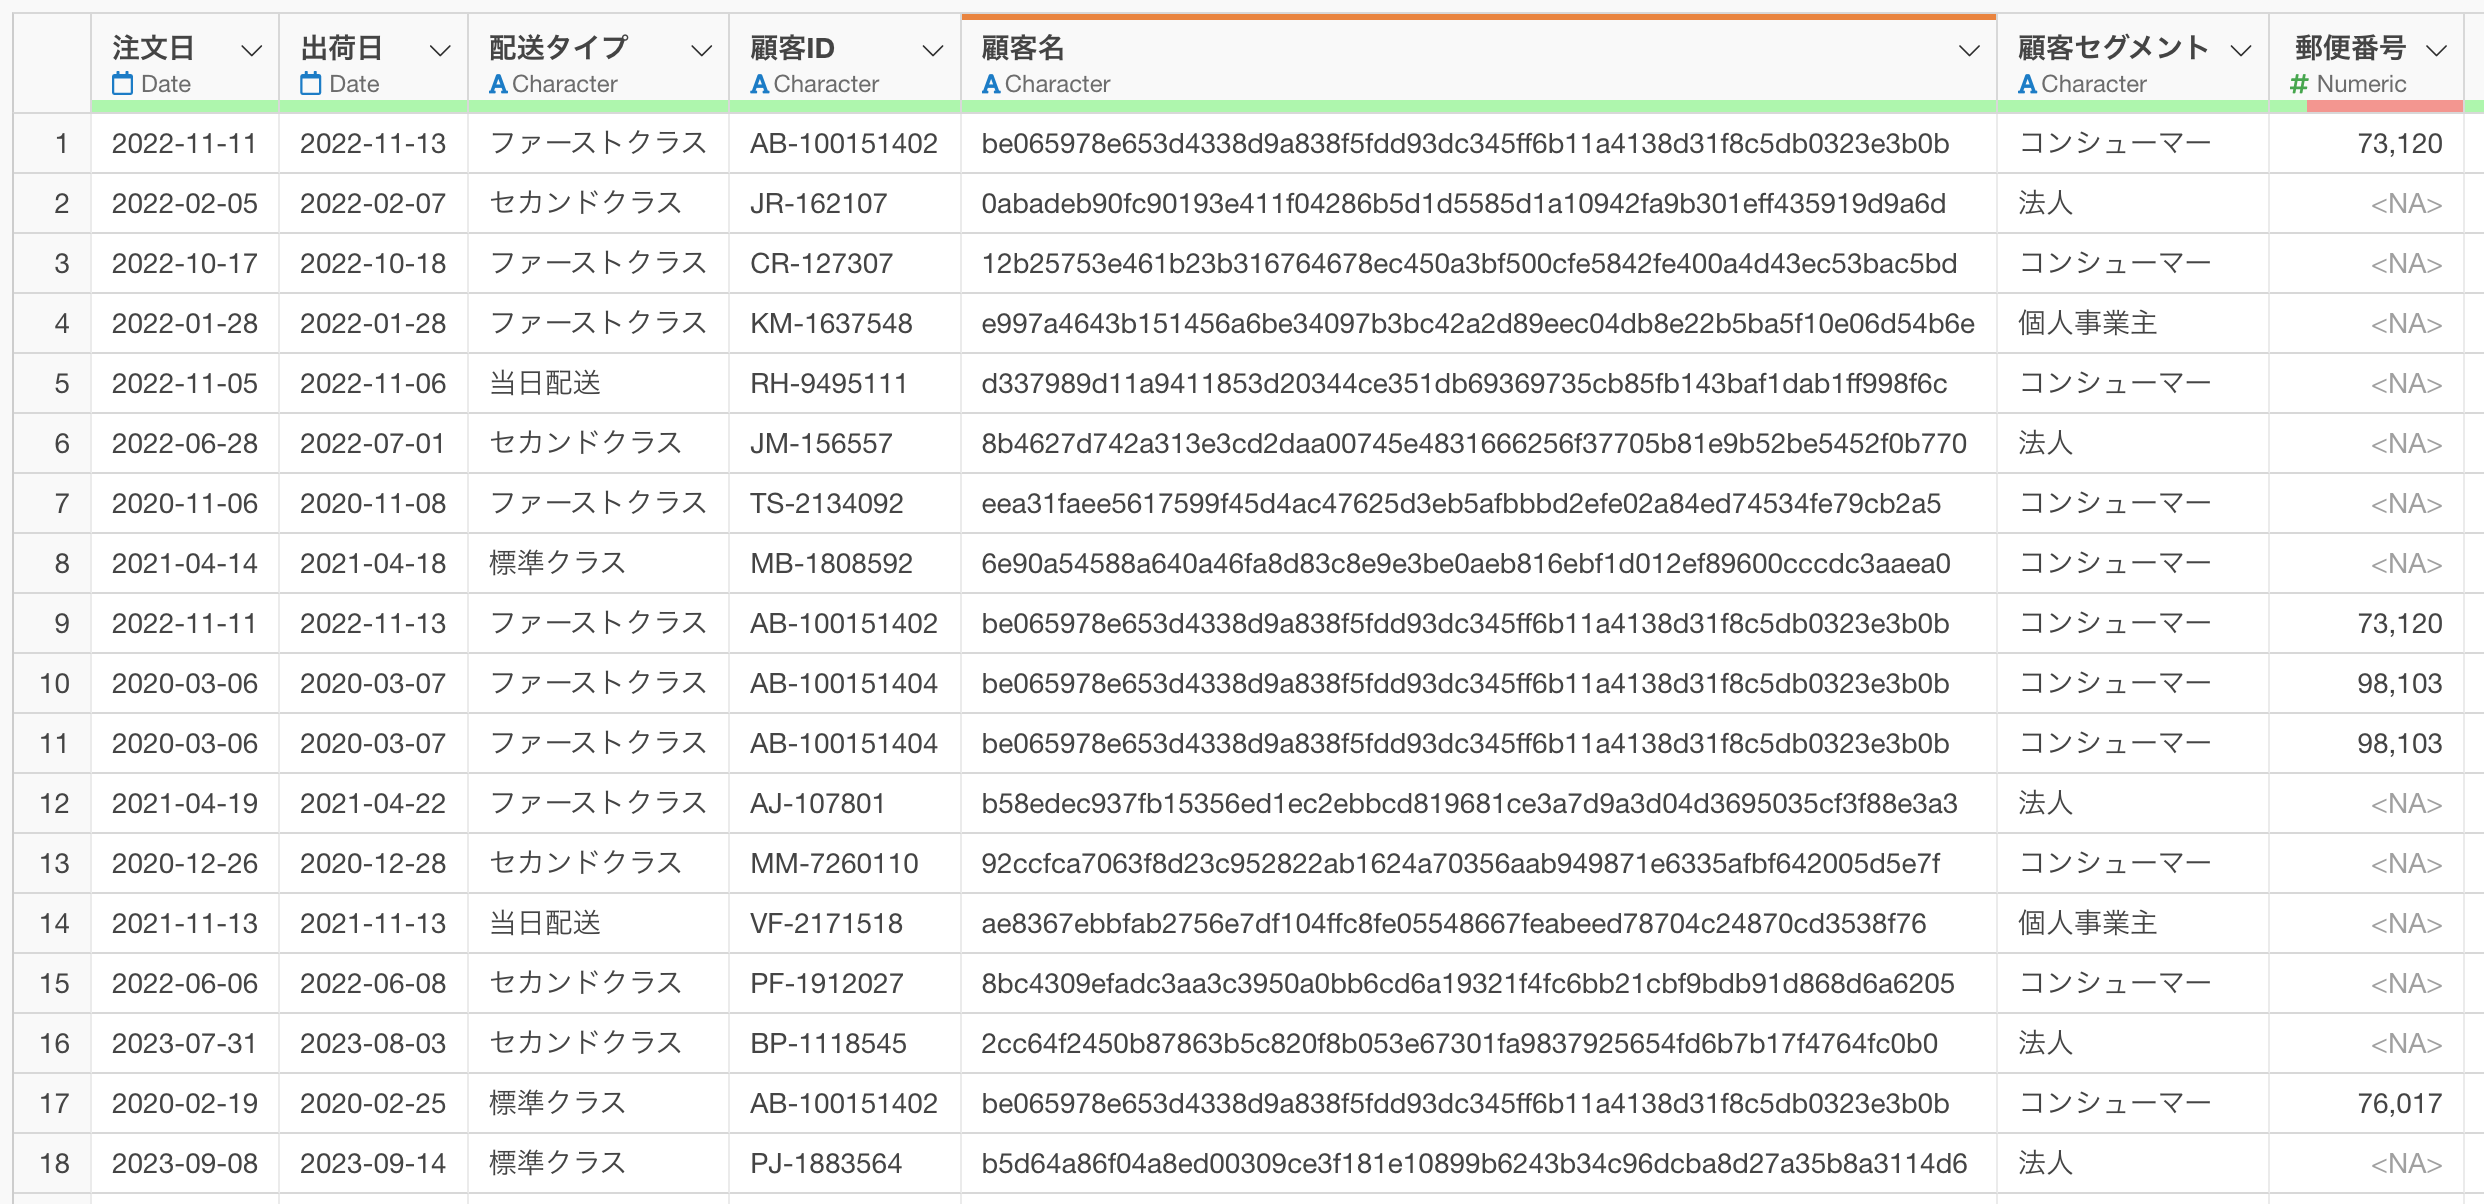Click Character type icon under 顧客名

991,84
